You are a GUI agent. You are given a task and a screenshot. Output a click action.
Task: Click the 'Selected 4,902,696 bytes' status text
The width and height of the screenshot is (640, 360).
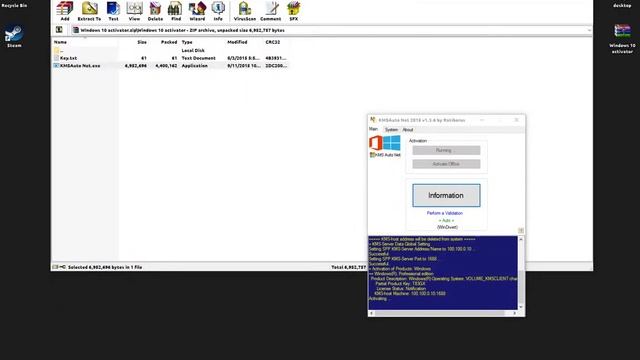click(104, 267)
